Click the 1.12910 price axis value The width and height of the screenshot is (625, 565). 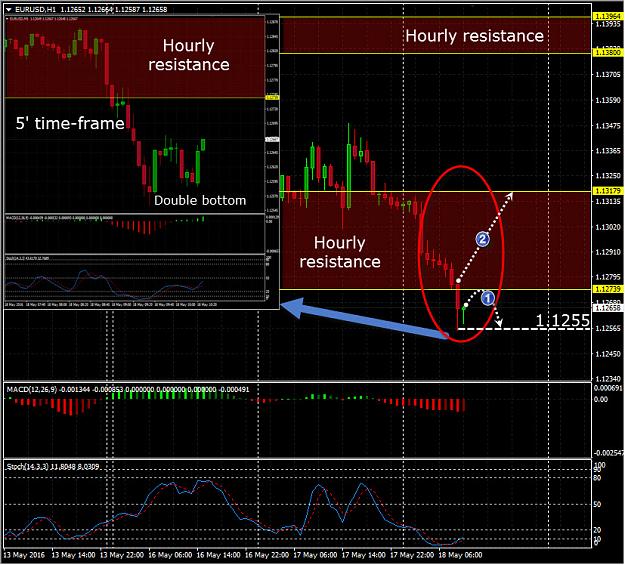click(x=608, y=252)
